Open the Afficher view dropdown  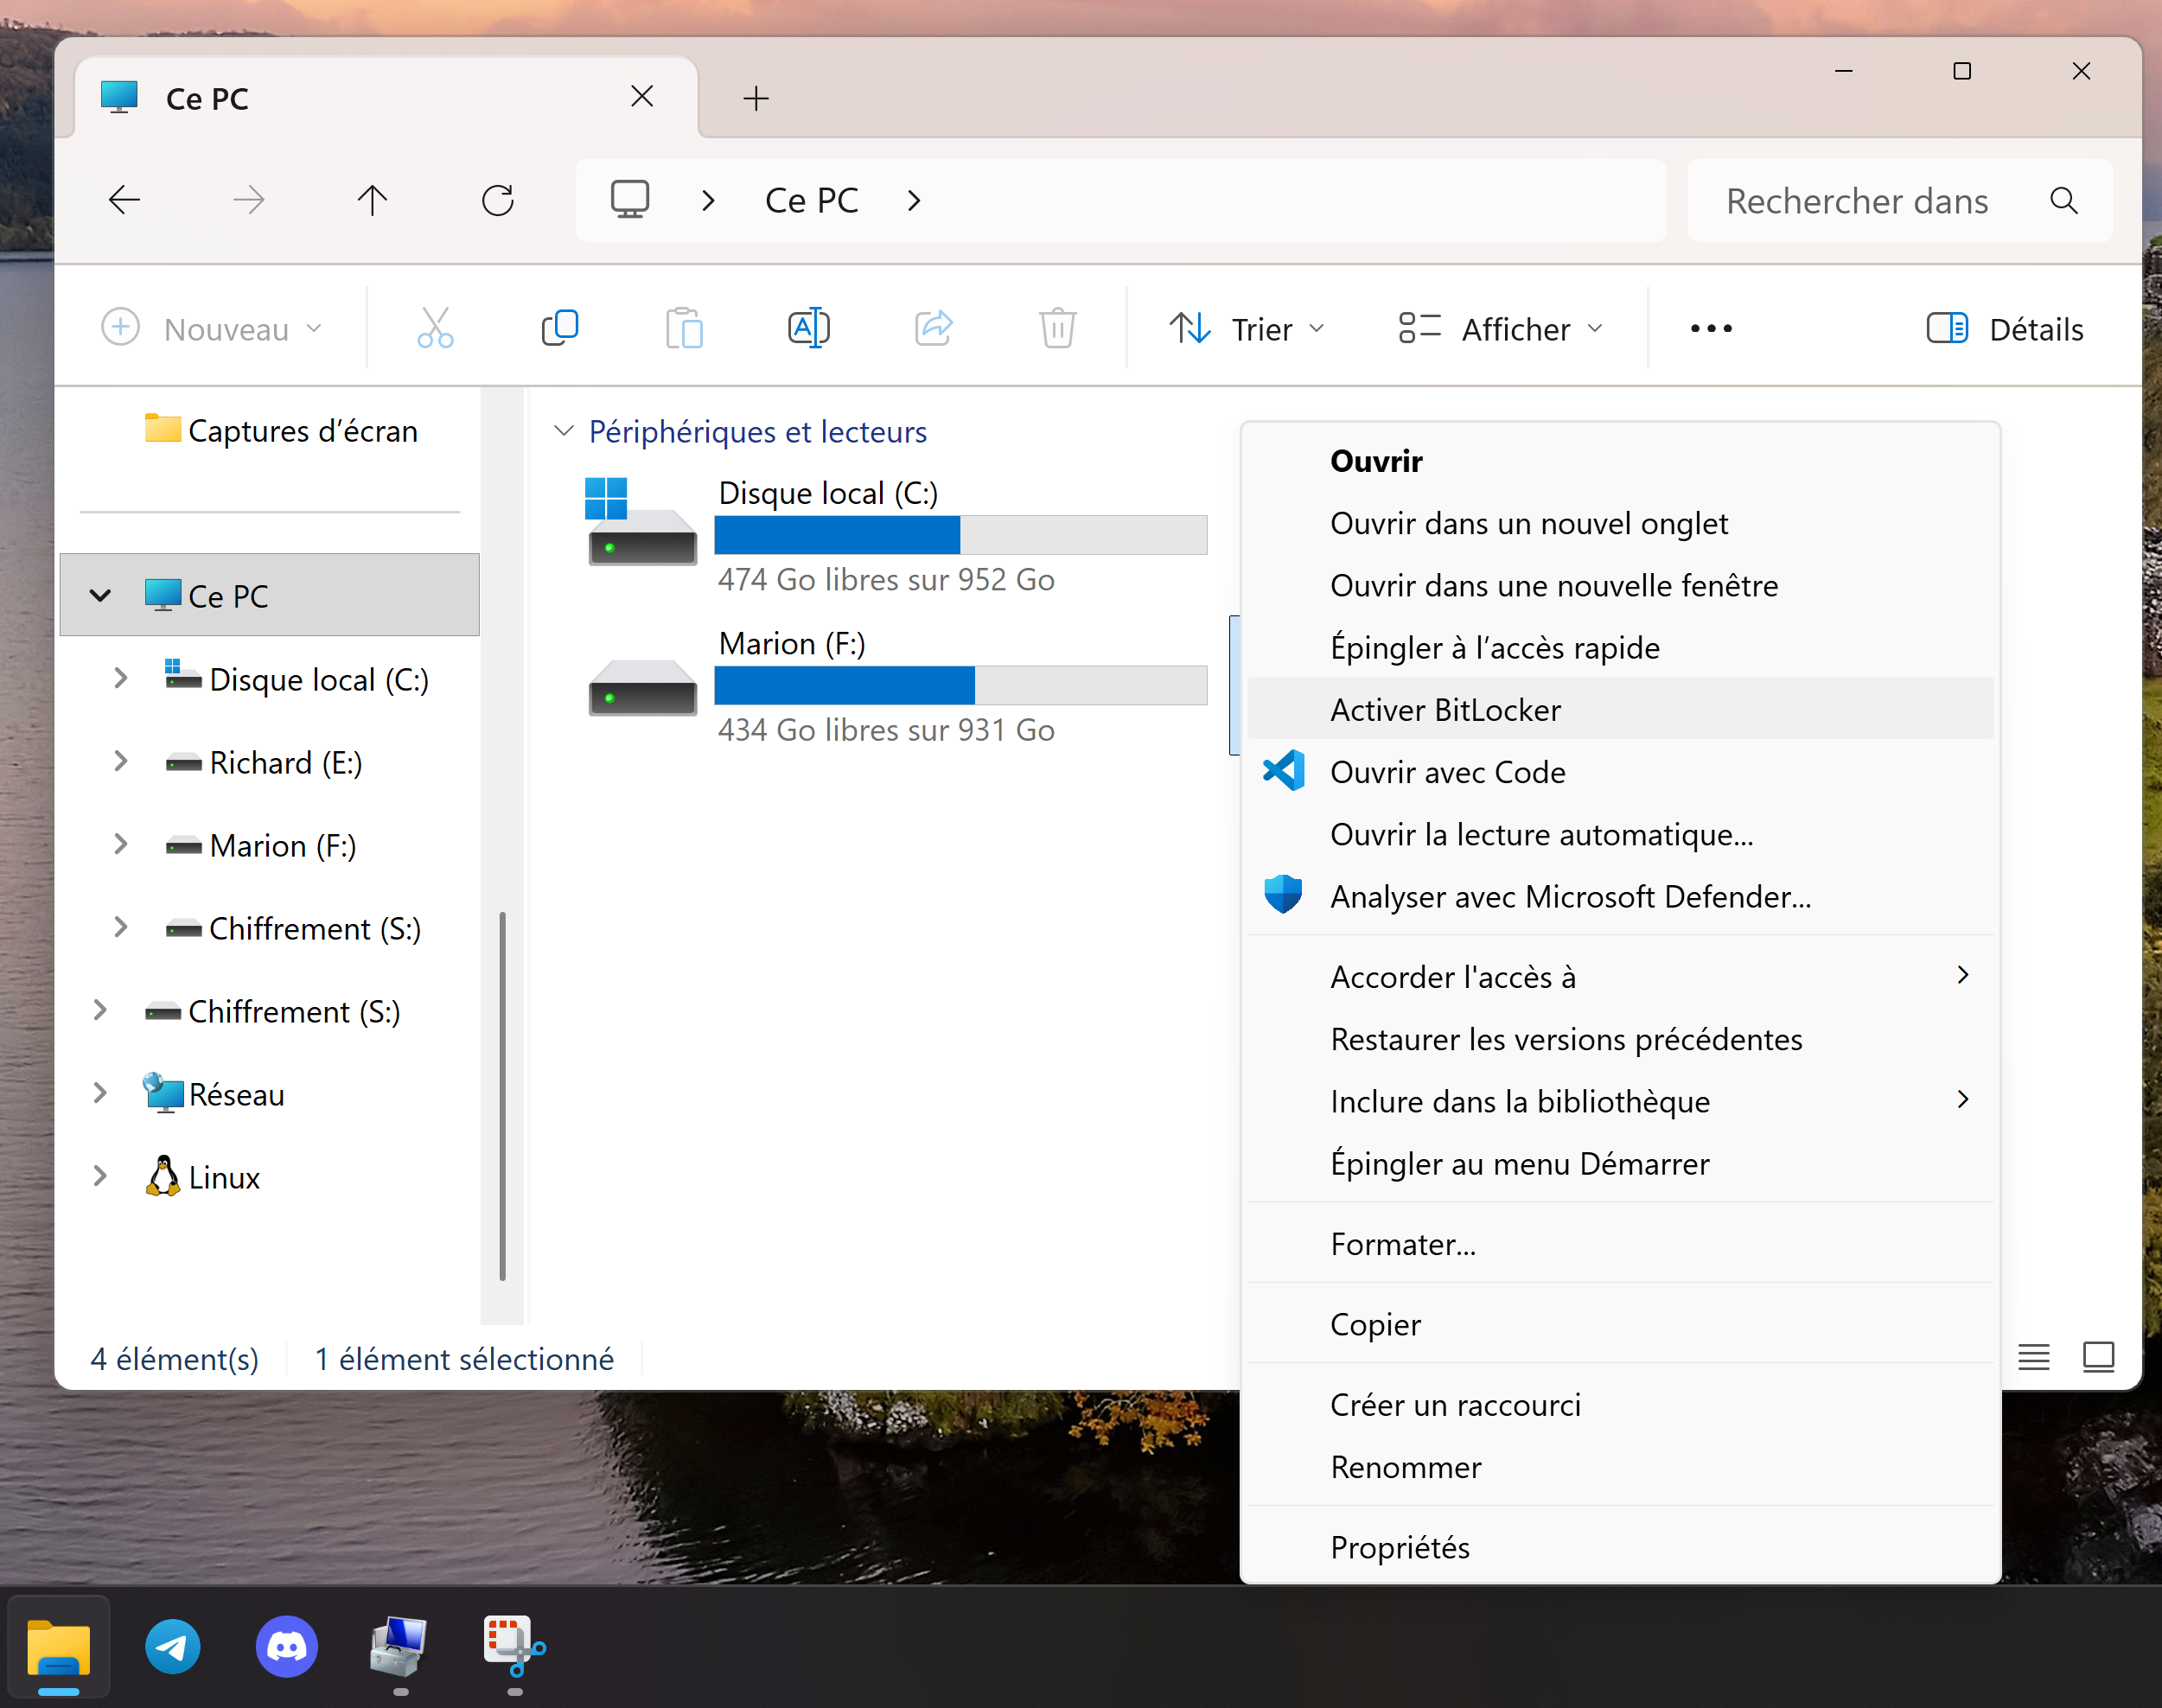[1500, 328]
